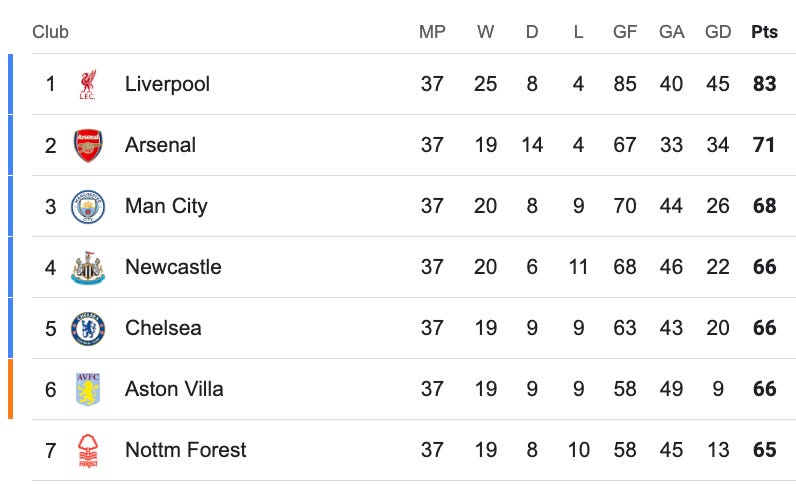Viewport: 796px width, 484px height.
Task: Open the Arsenal team name link
Action: (x=160, y=145)
